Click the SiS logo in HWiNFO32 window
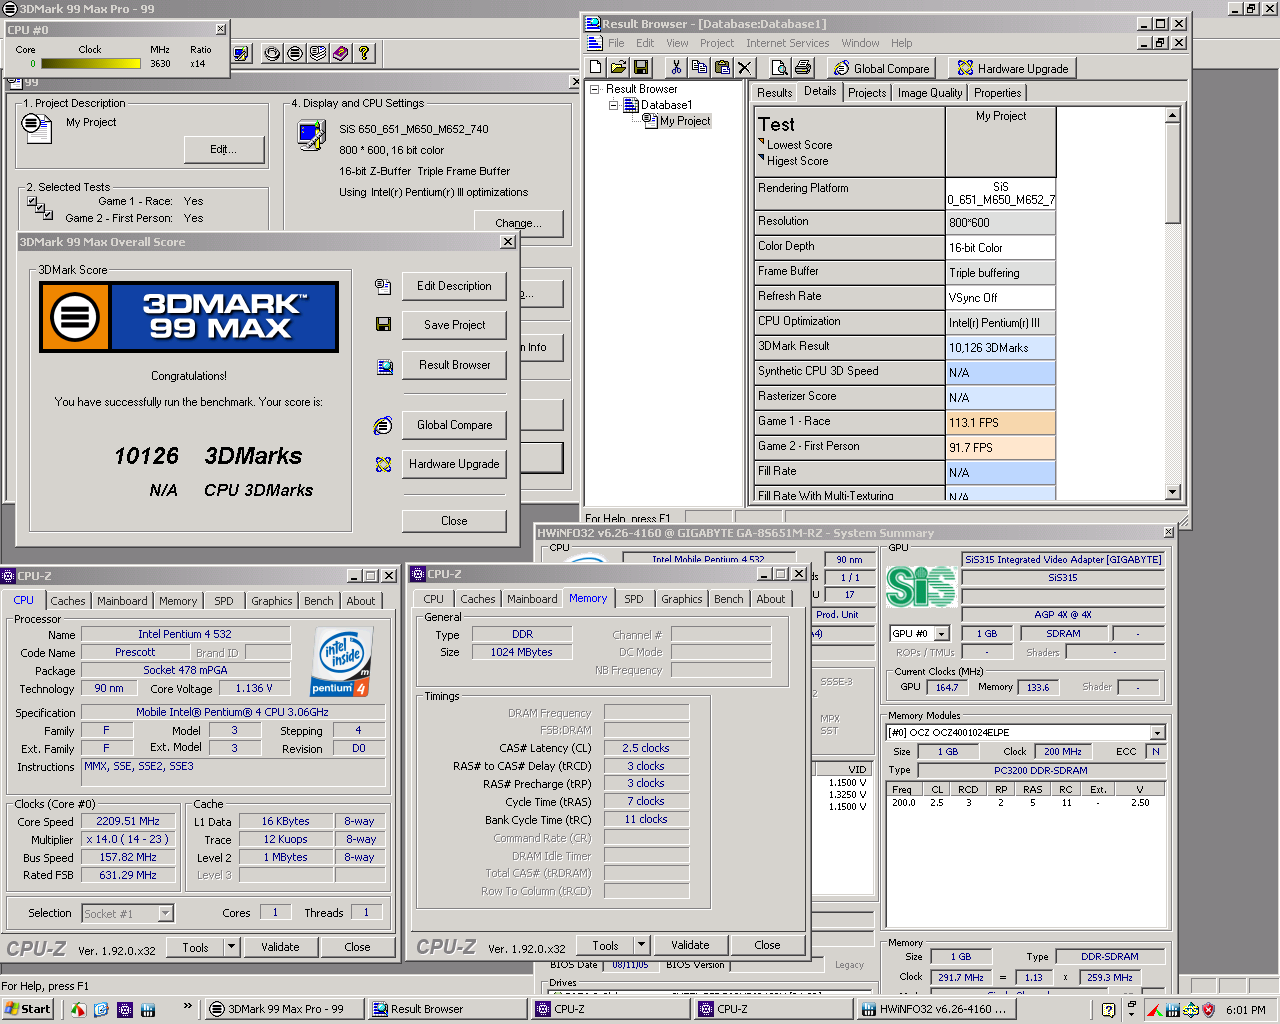 coord(920,586)
